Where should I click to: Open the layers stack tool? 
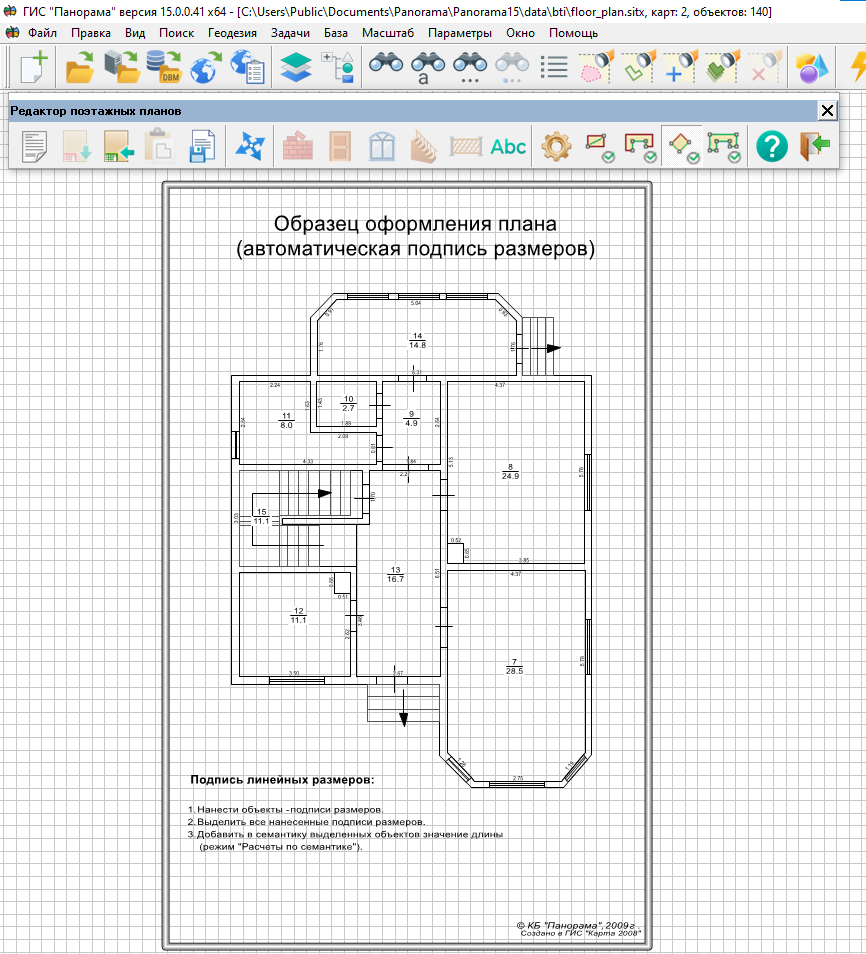296,67
